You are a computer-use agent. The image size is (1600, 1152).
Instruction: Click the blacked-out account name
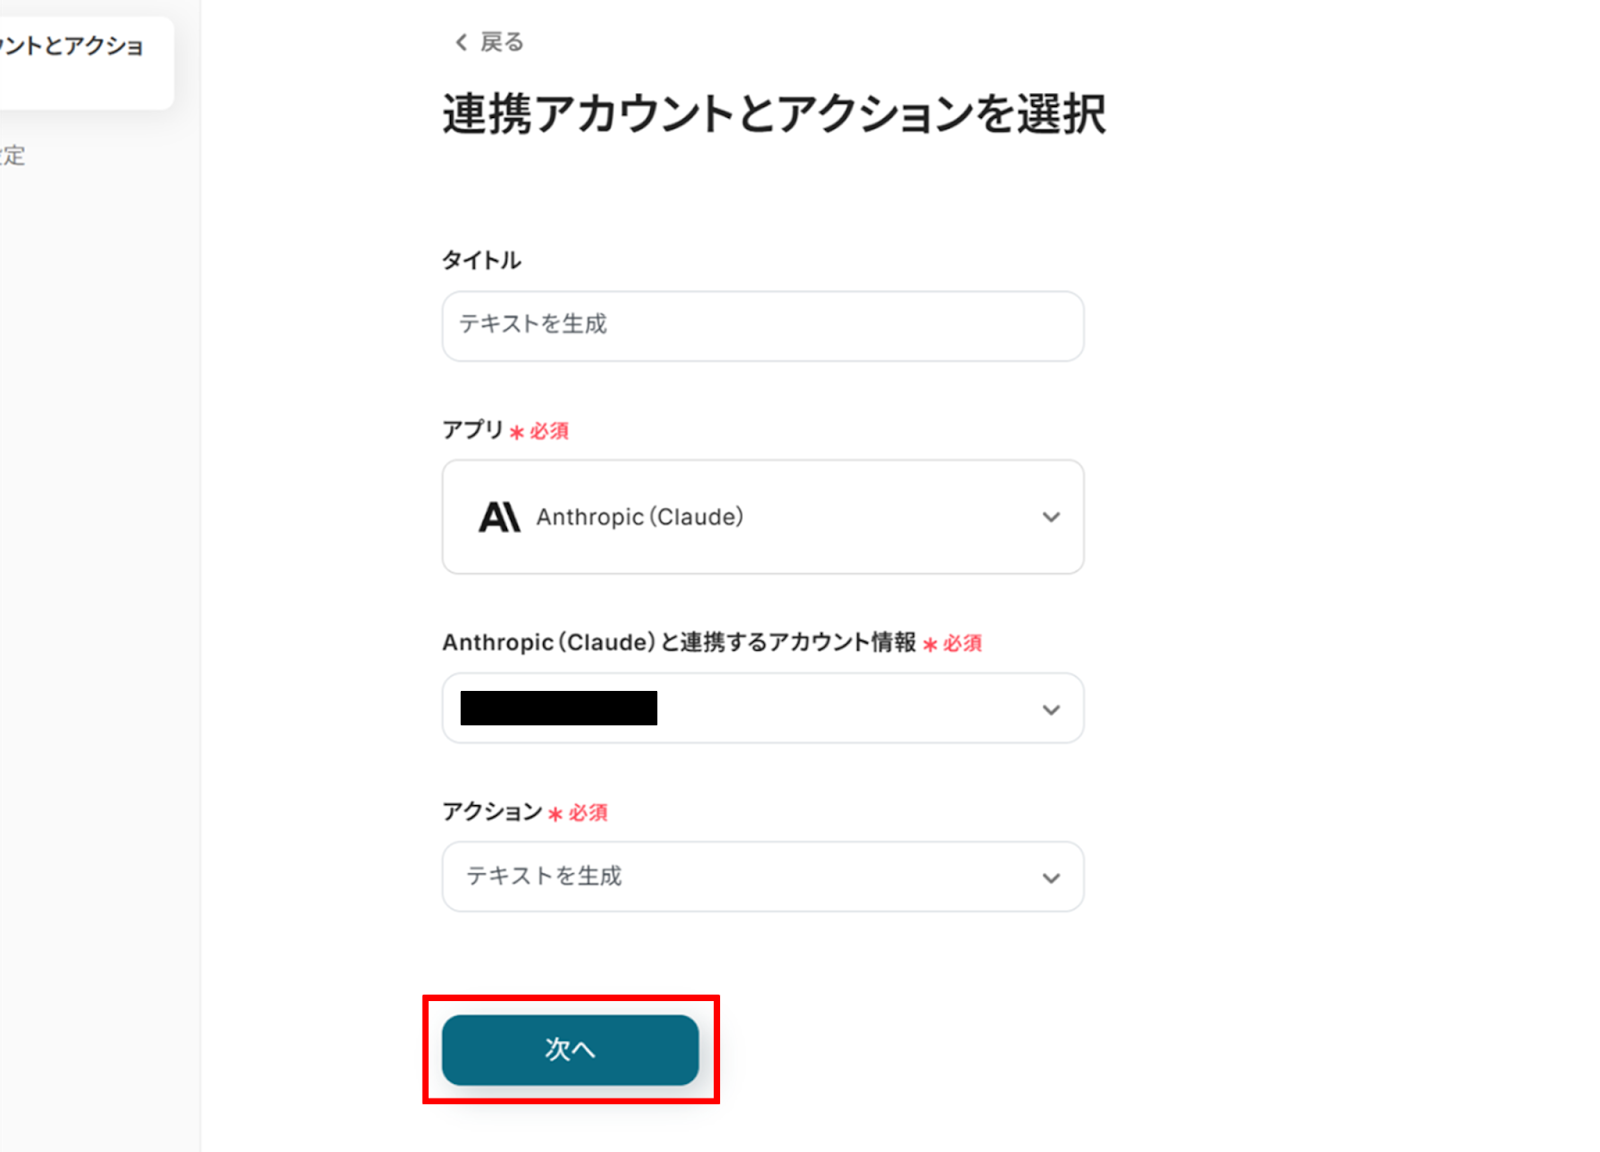(x=558, y=708)
